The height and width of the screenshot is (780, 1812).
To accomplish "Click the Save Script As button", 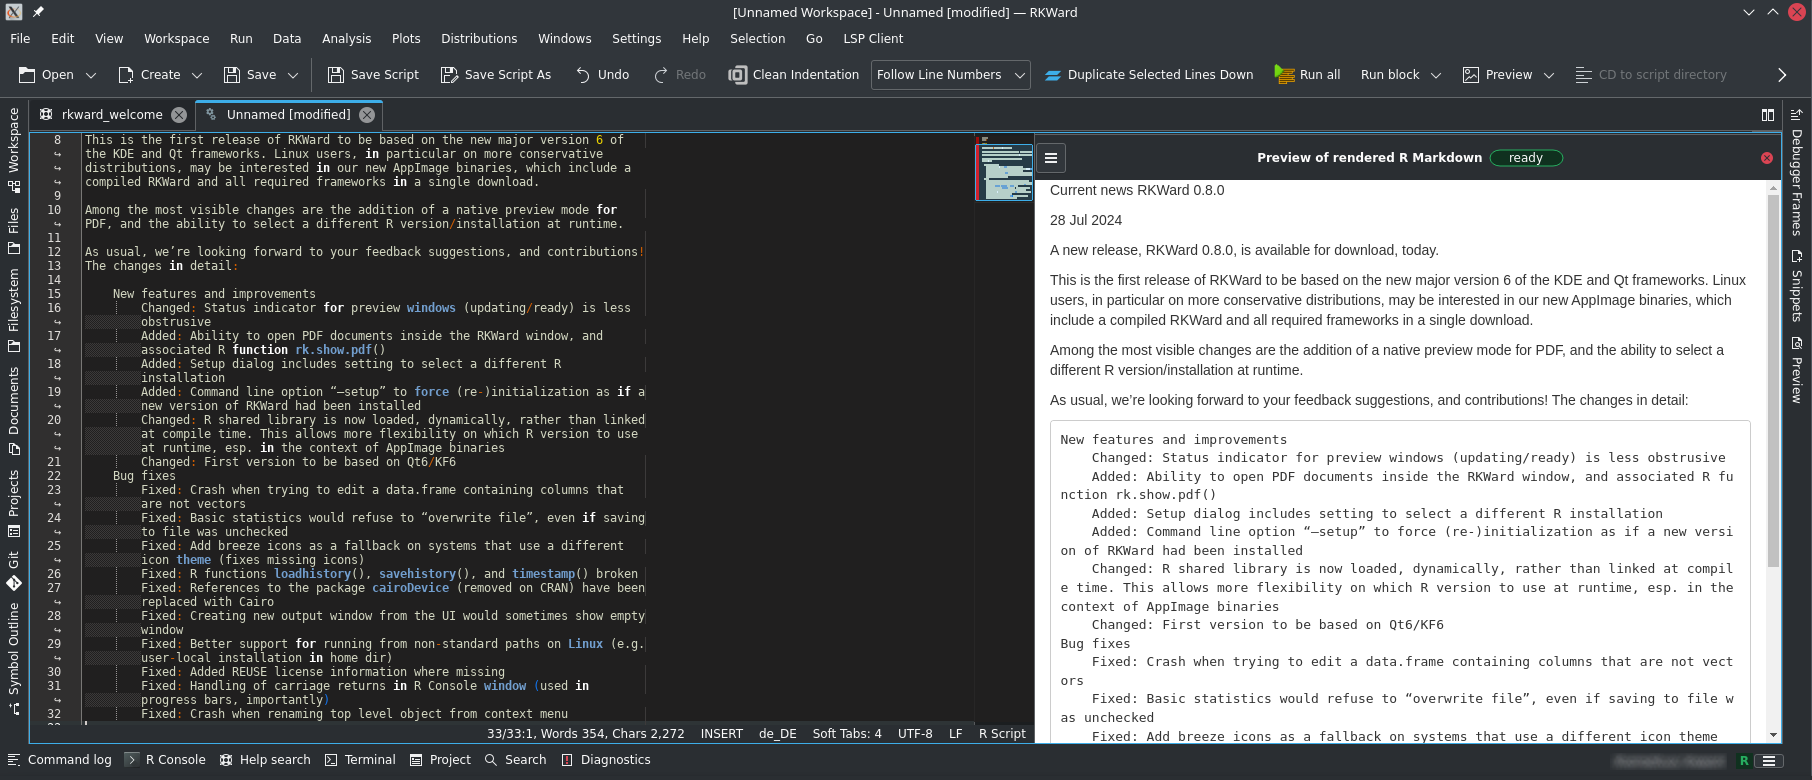I will tap(496, 75).
